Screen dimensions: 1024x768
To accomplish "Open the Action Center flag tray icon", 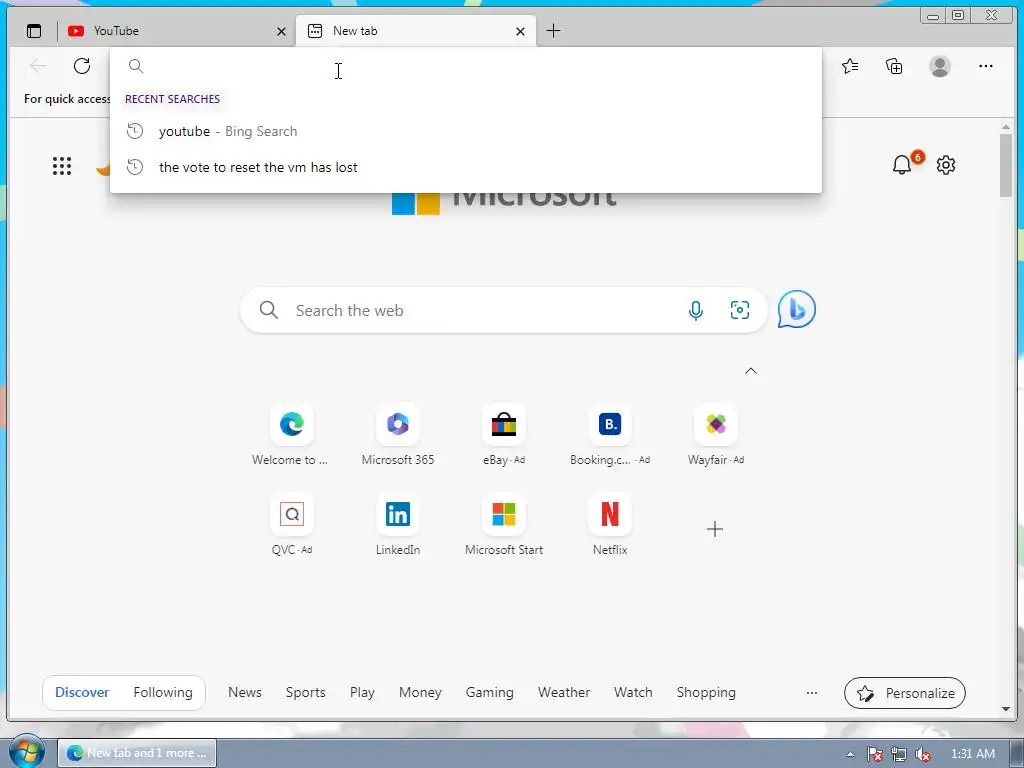I will tap(875, 754).
